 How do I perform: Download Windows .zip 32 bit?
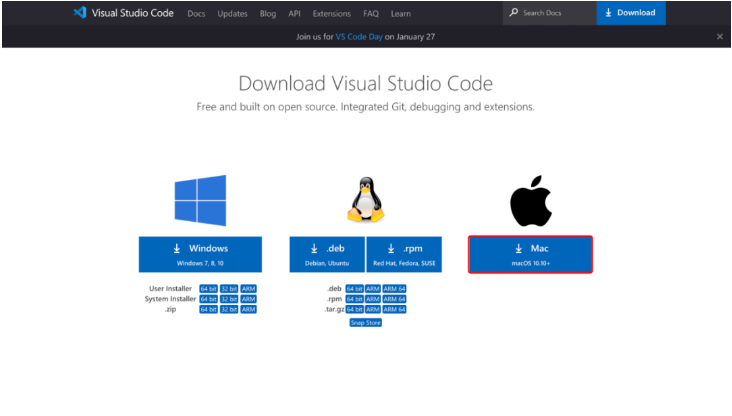pyautogui.click(x=229, y=309)
